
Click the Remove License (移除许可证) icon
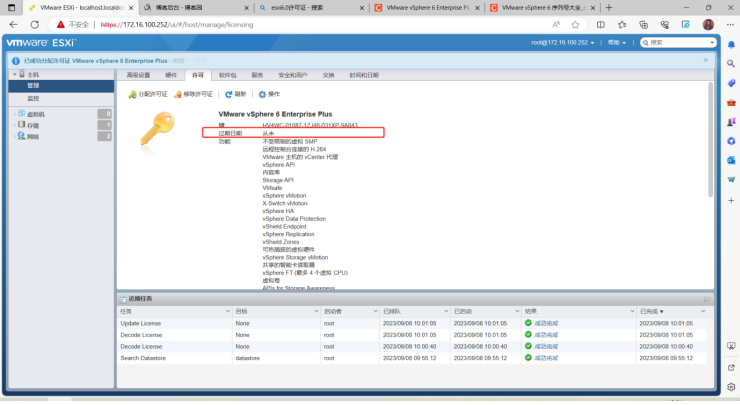(x=177, y=94)
